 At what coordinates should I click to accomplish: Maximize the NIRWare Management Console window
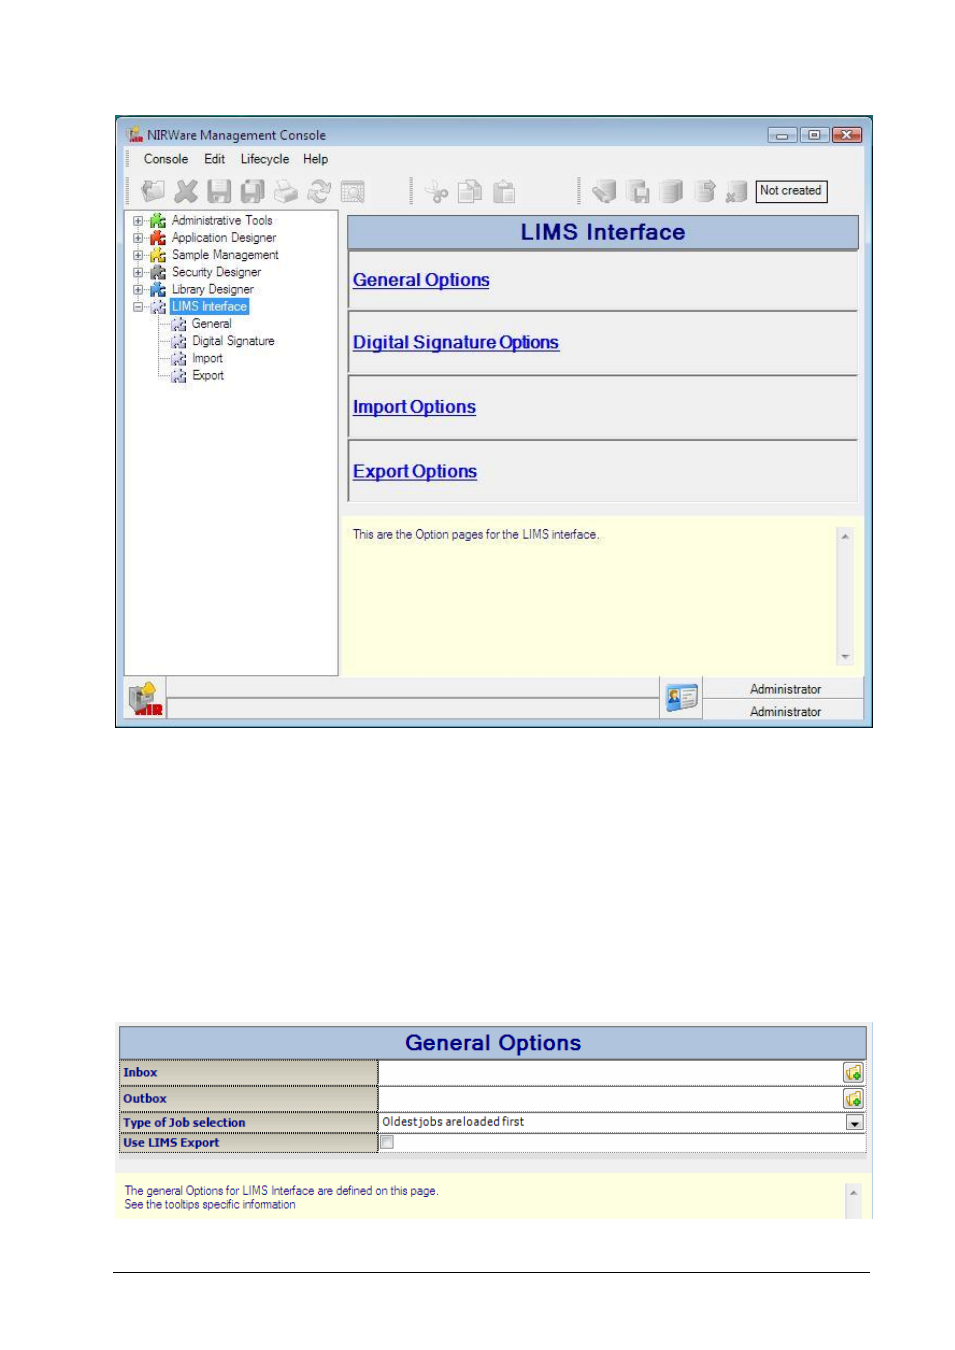point(814,135)
